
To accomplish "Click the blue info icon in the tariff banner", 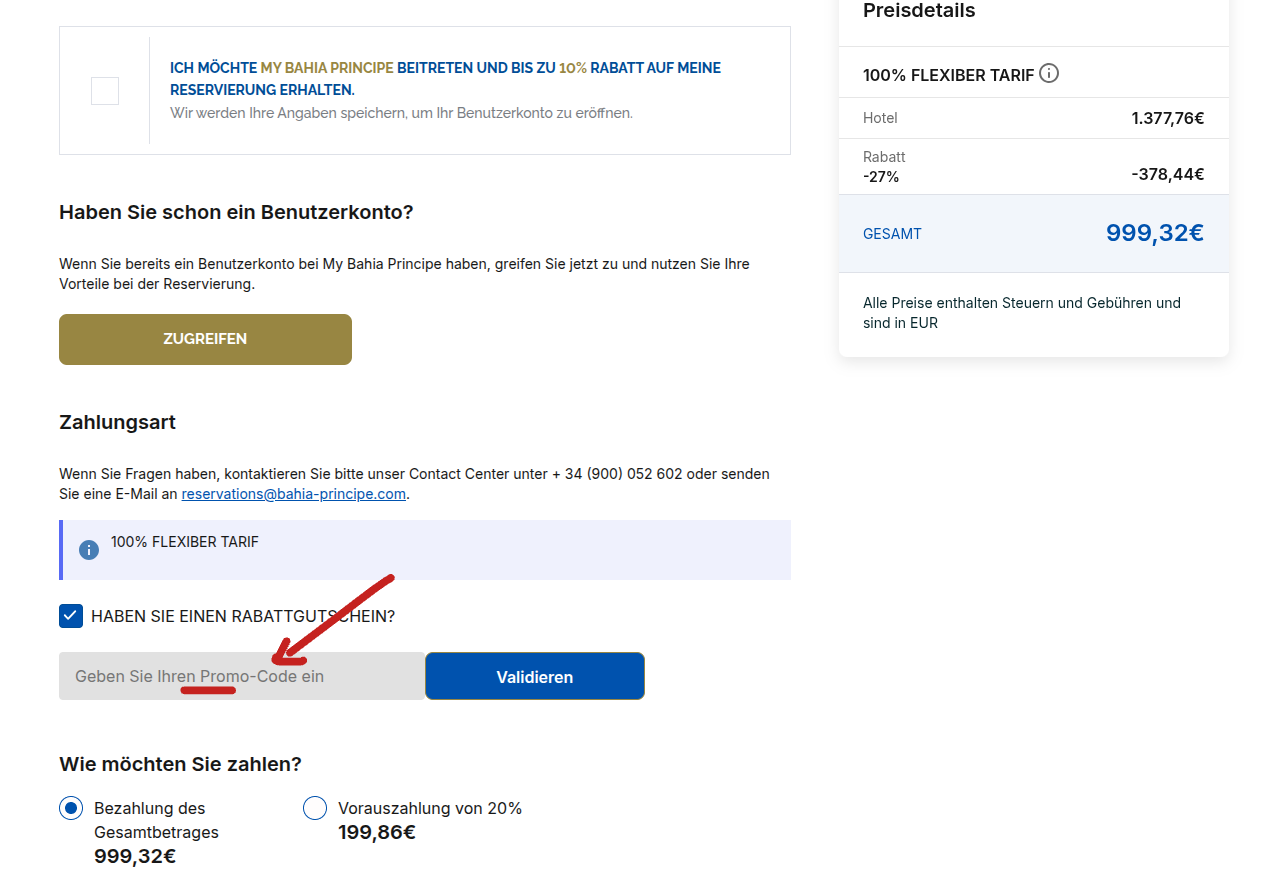I will 88,548.
